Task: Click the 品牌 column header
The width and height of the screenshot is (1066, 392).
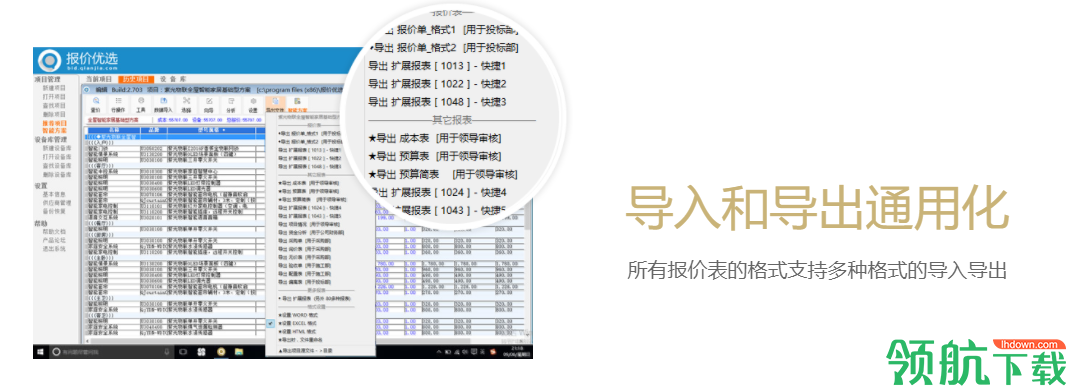Action: point(154,130)
